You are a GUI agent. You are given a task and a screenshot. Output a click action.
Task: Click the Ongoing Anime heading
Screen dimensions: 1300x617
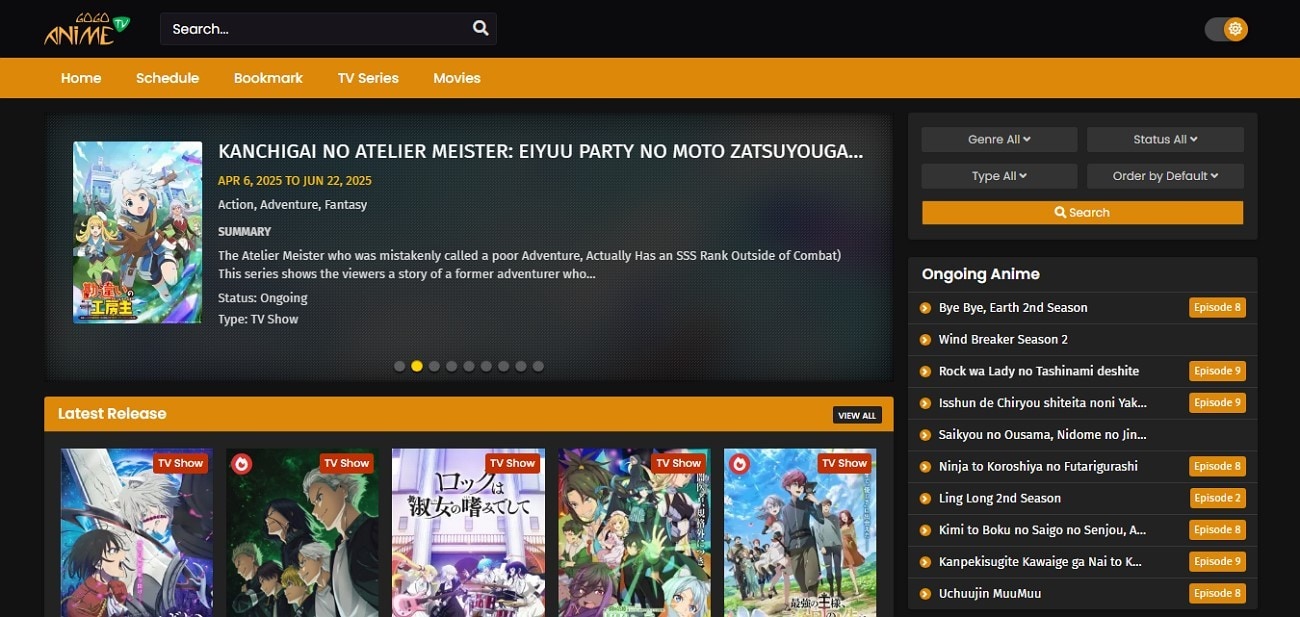point(981,274)
